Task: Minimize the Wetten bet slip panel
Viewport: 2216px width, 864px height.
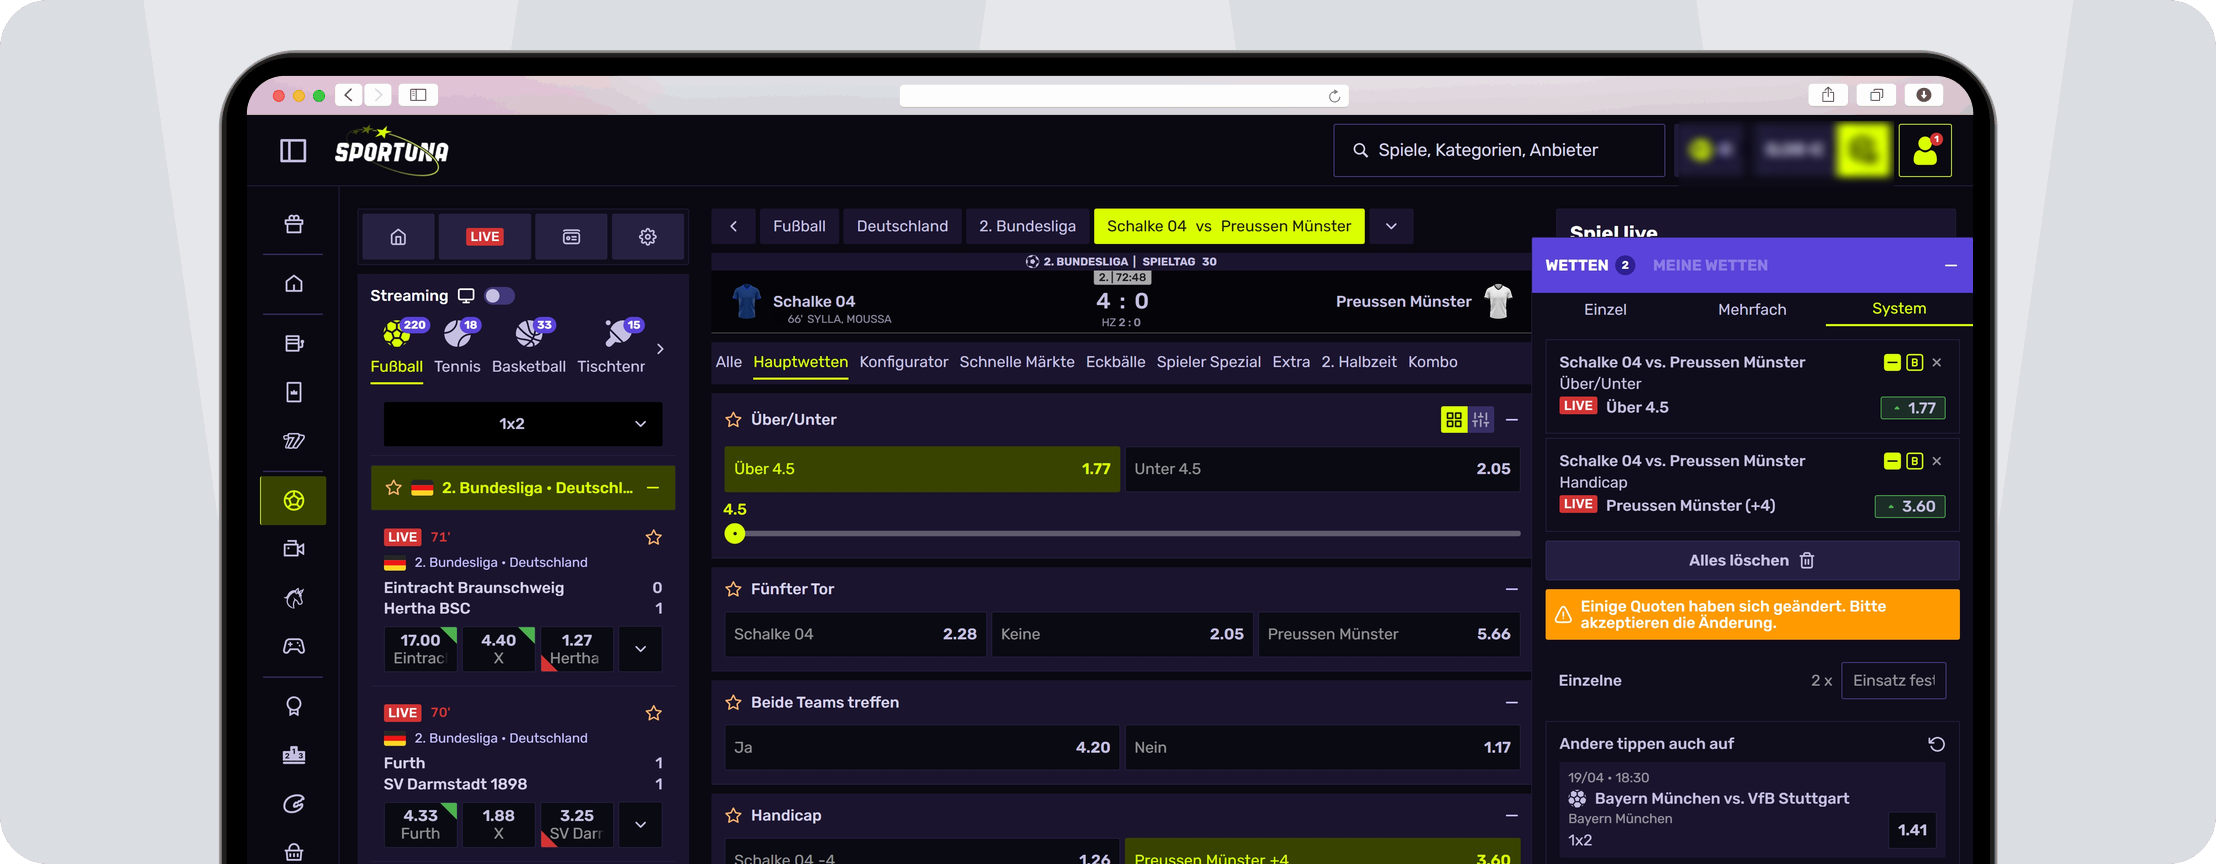Action: [1951, 266]
